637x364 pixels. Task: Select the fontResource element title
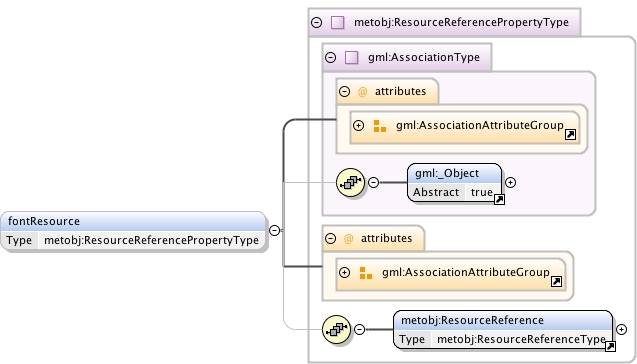44,221
